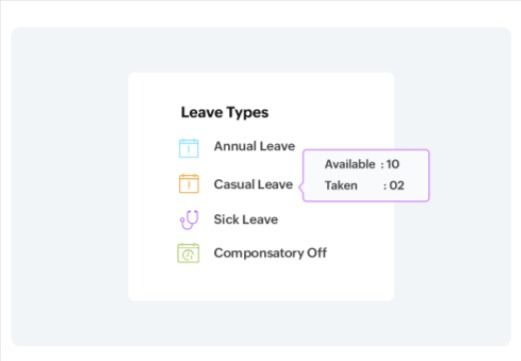Click the Taken label in the tooltip

coord(341,185)
